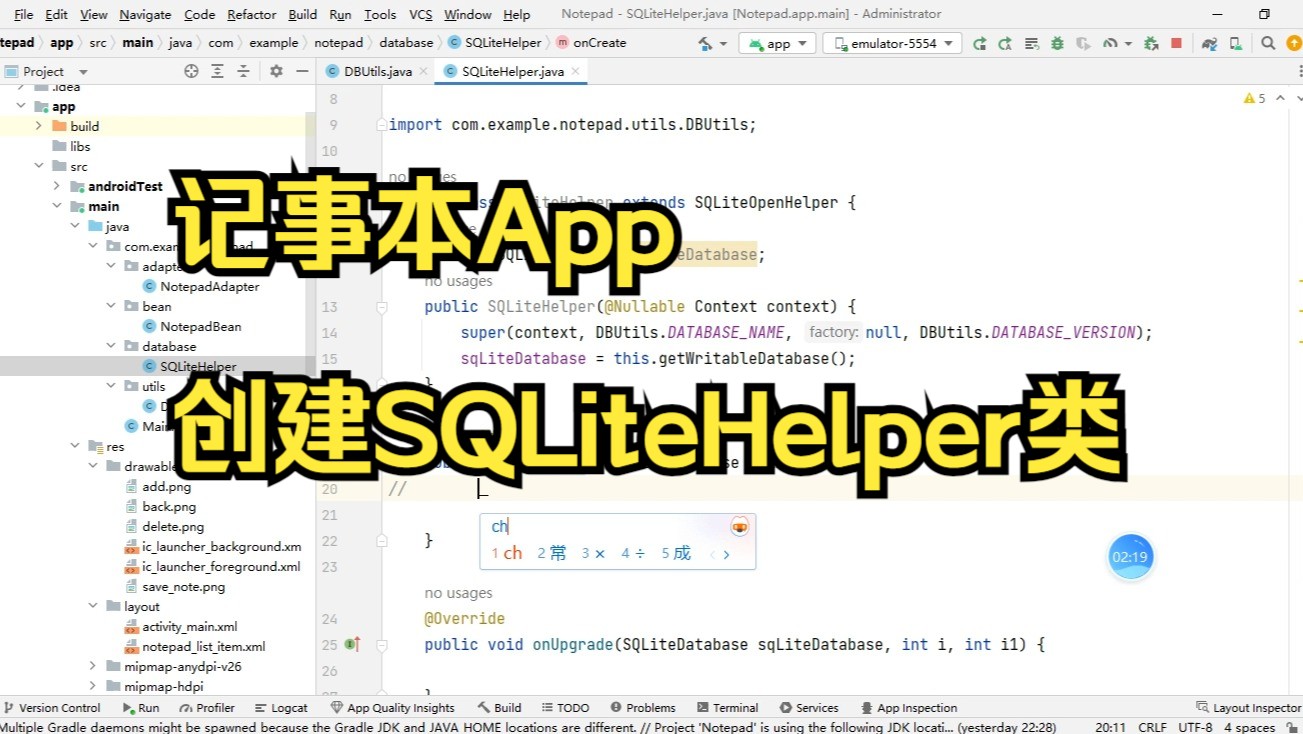Image resolution: width=1303 pixels, height=734 pixels.
Task: Open the emulator-5554 device dropdown
Action: click(891, 43)
